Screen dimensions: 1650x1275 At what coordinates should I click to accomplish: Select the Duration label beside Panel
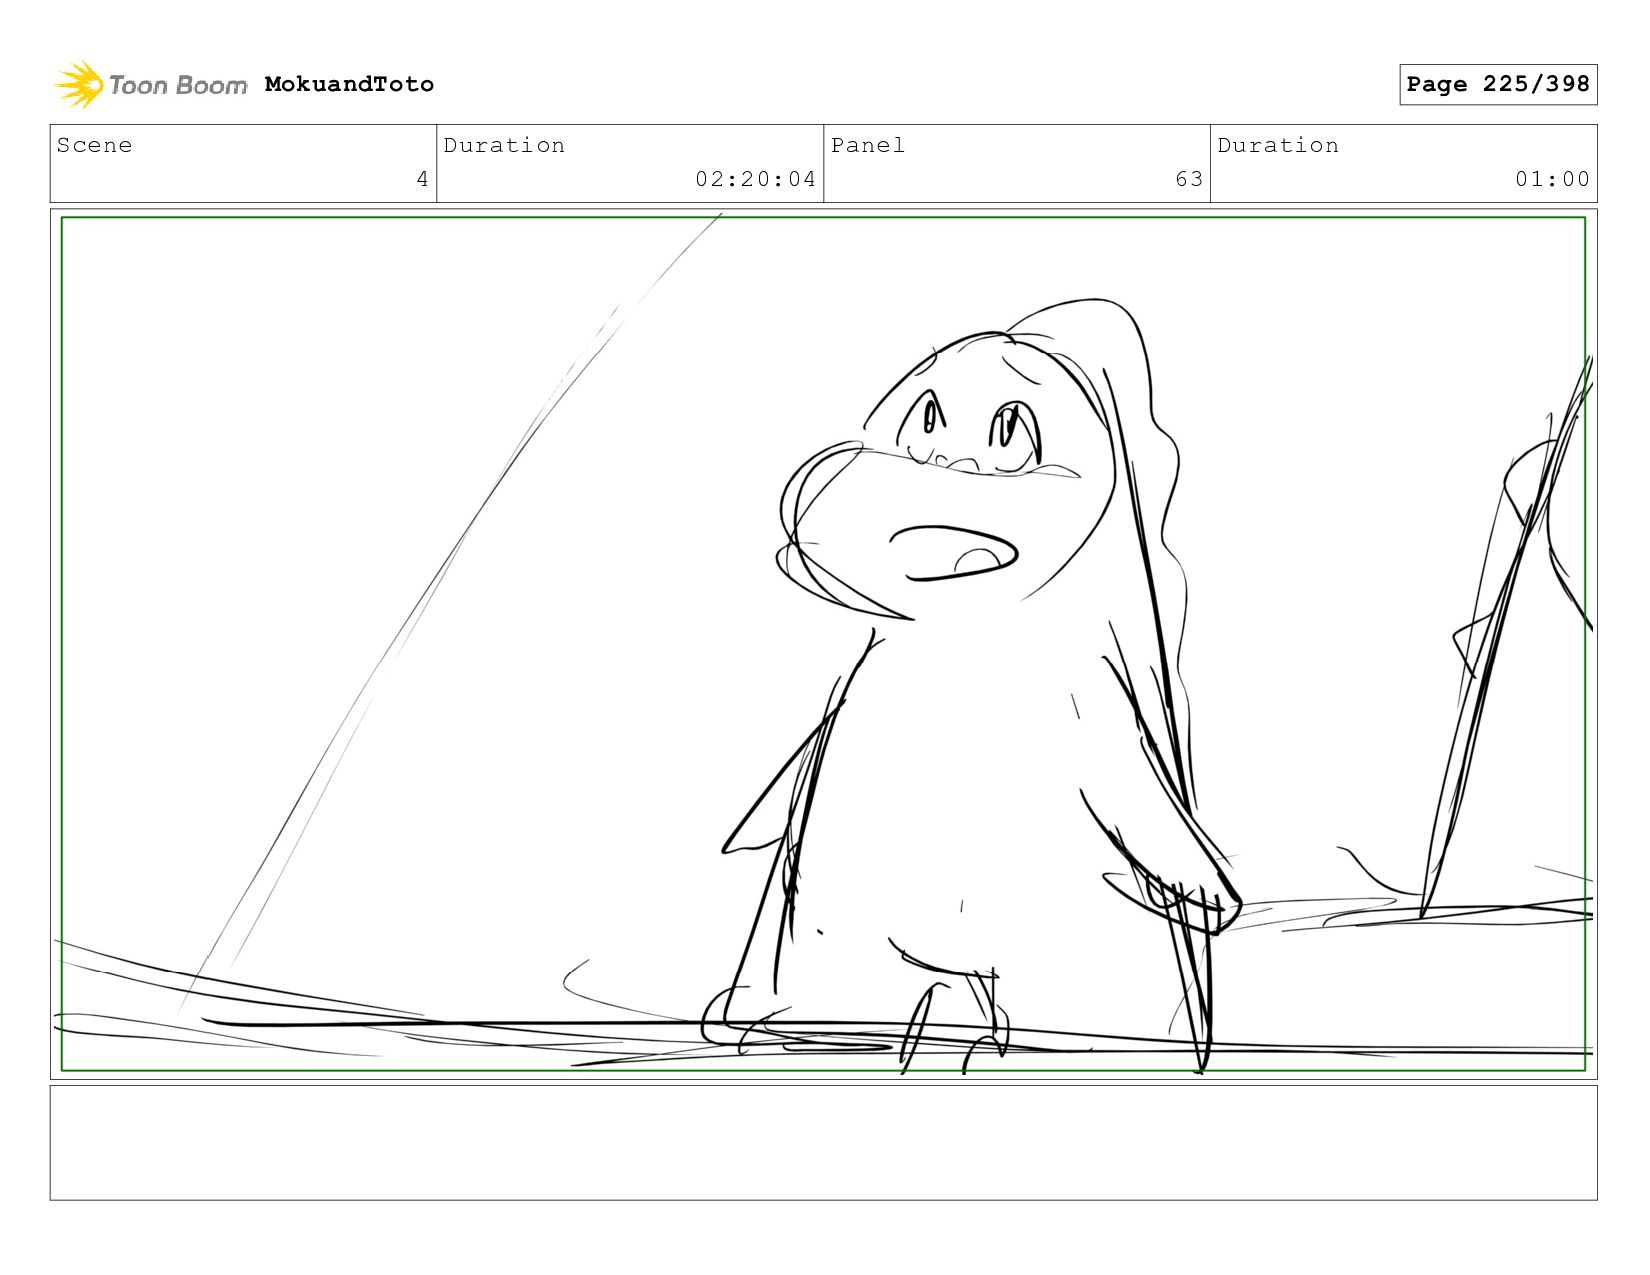click(x=1278, y=145)
